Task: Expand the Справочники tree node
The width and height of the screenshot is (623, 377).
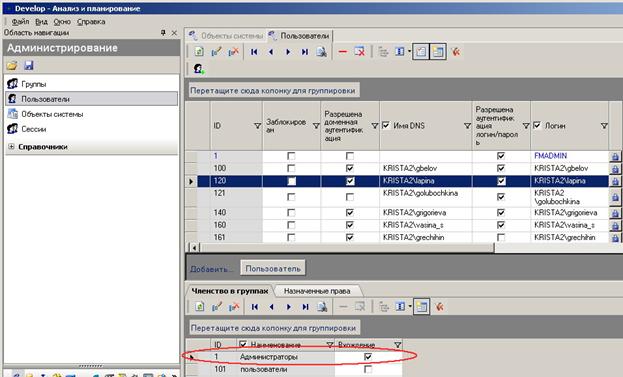Action: click(x=11, y=147)
